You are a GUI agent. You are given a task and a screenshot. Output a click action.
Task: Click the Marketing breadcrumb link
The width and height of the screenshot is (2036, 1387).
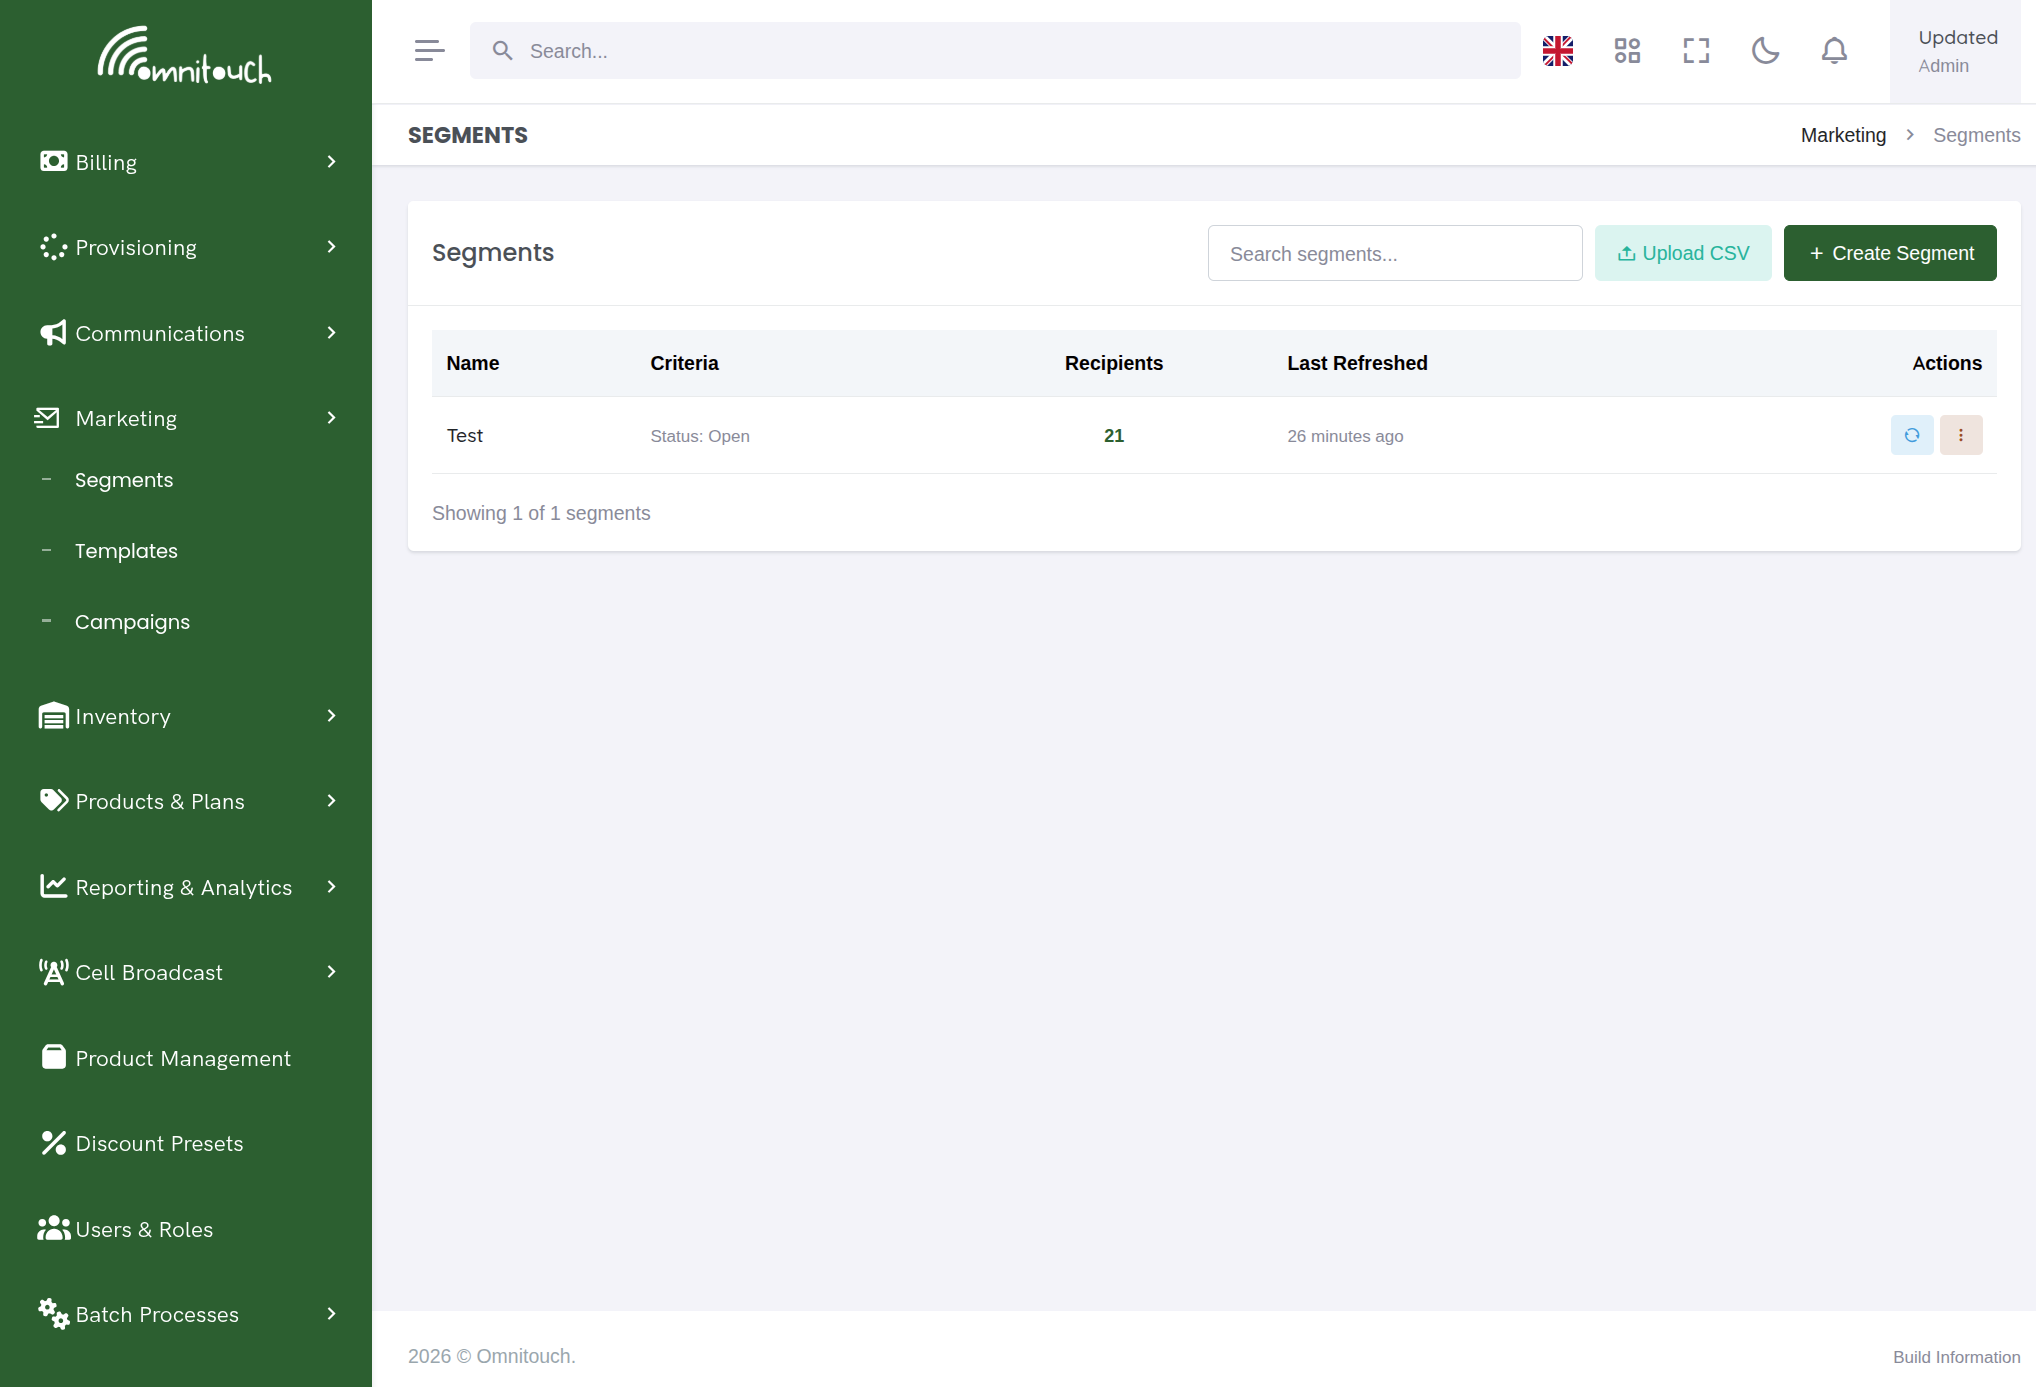(x=1843, y=135)
